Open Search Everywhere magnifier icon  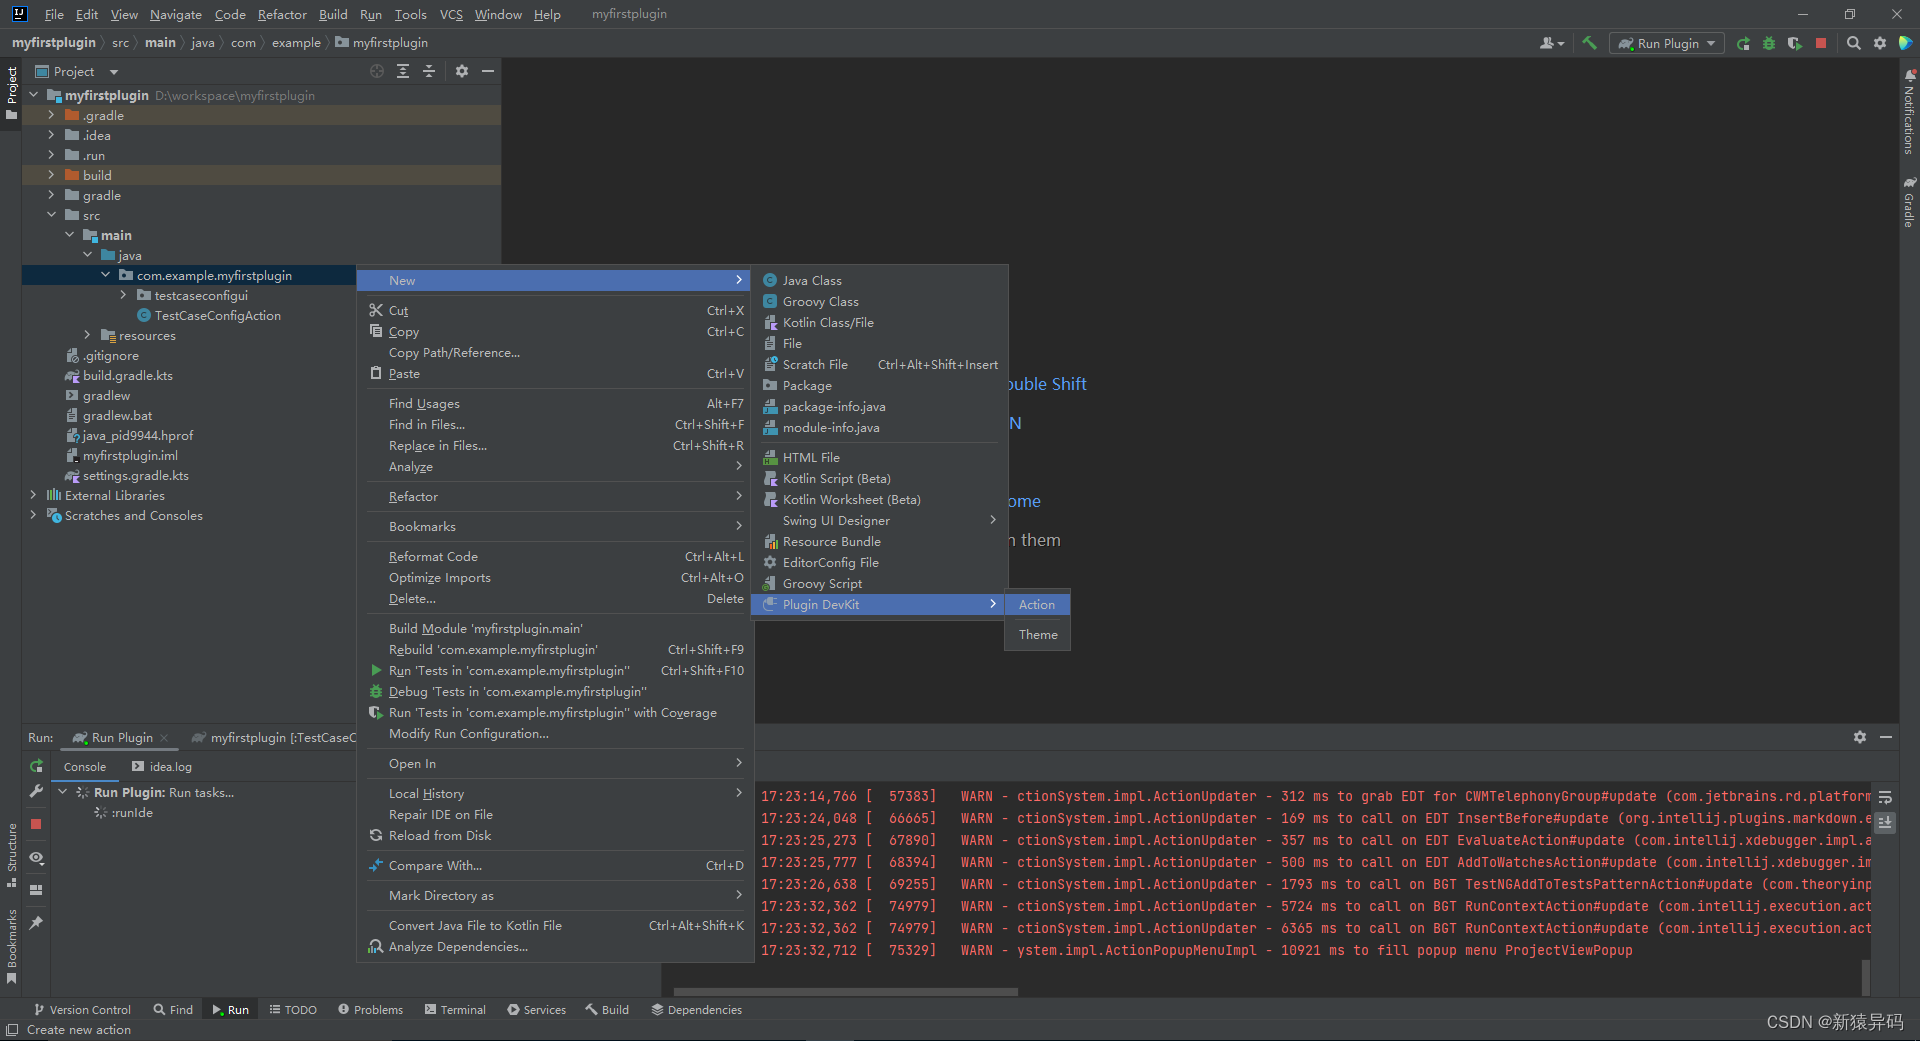[x=1854, y=43]
